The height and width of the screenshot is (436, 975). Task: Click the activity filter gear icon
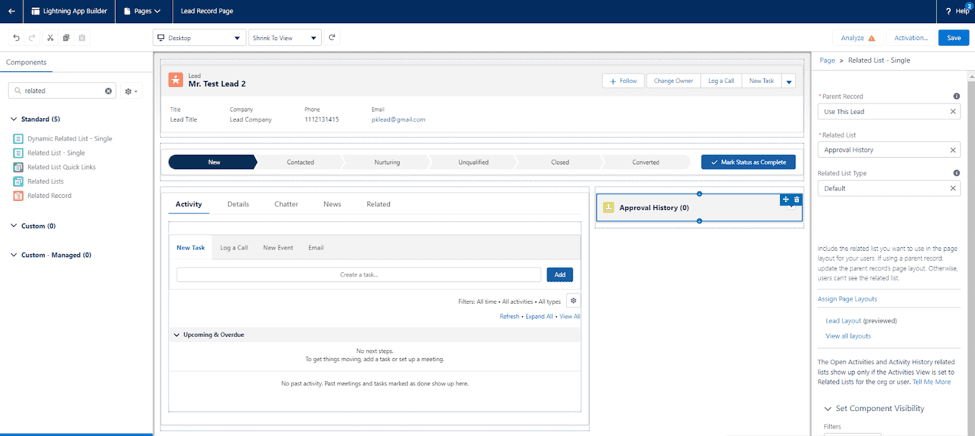coord(574,300)
